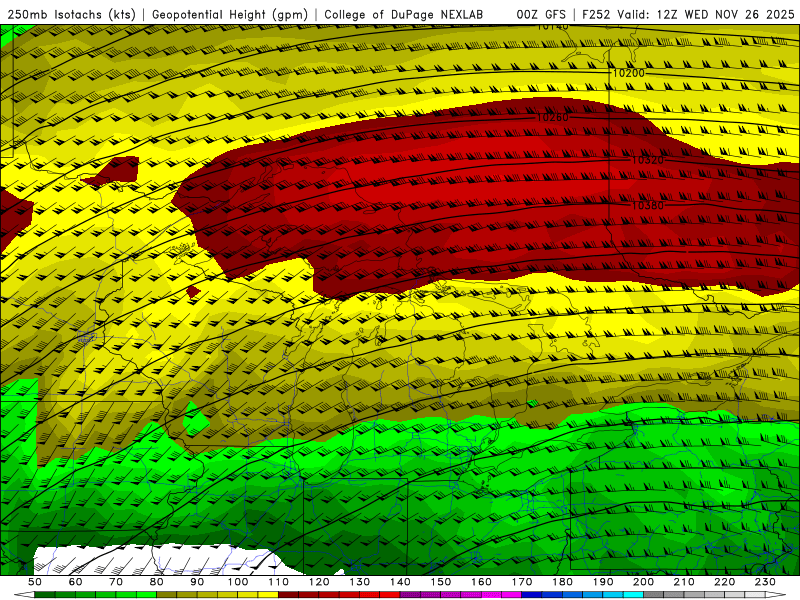
Task: Click the 10260 height contour label
Action: [553, 117]
